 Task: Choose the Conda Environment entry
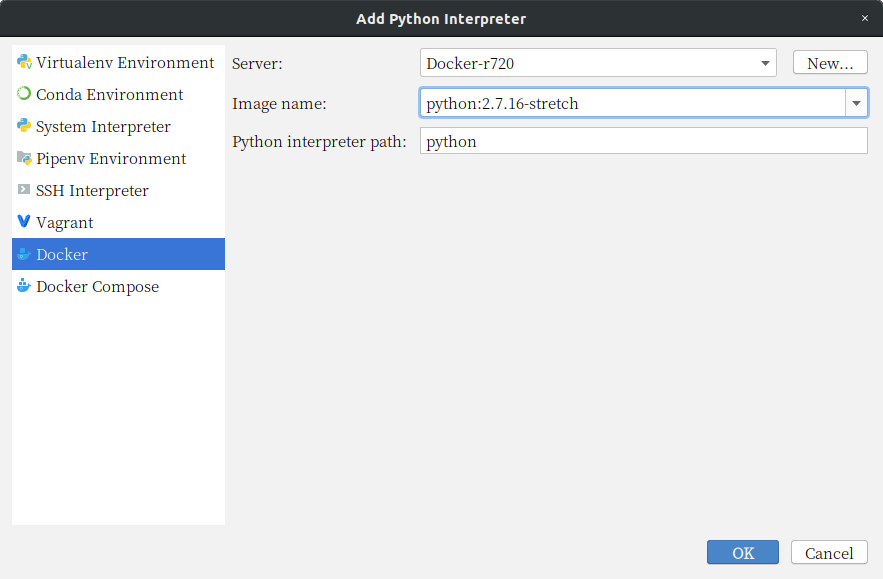[x=118, y=94]
